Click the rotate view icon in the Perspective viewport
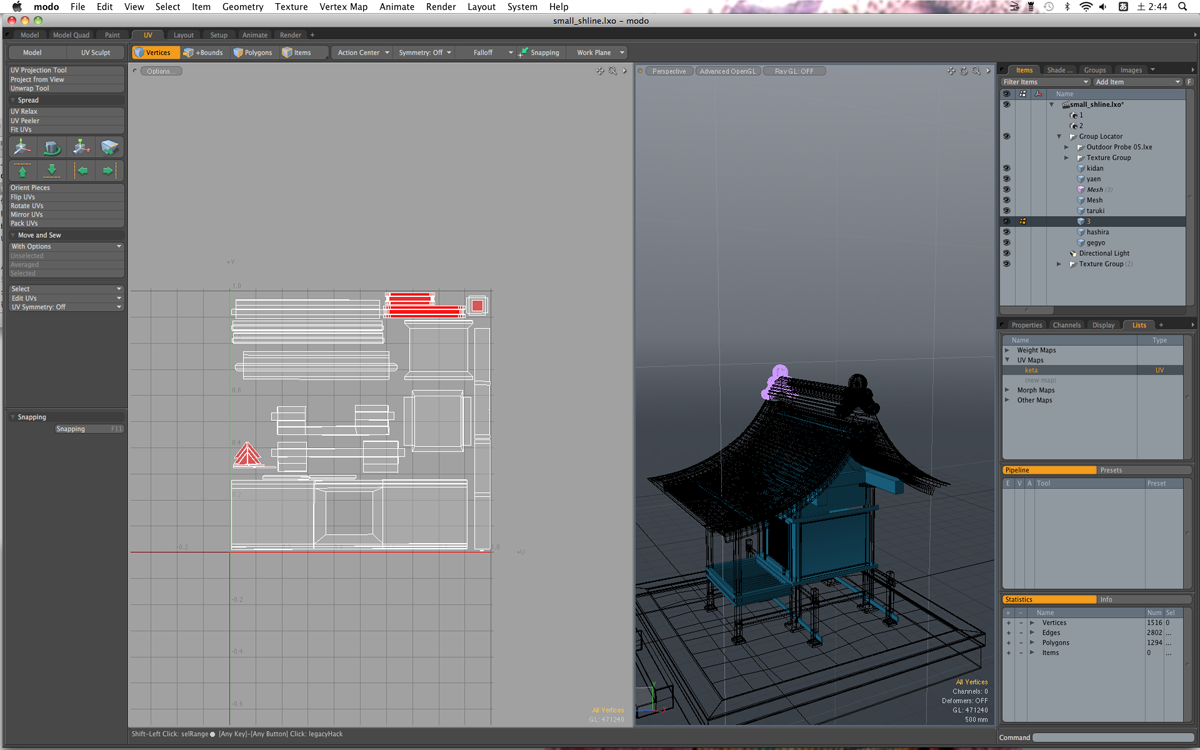 [964, 71]
